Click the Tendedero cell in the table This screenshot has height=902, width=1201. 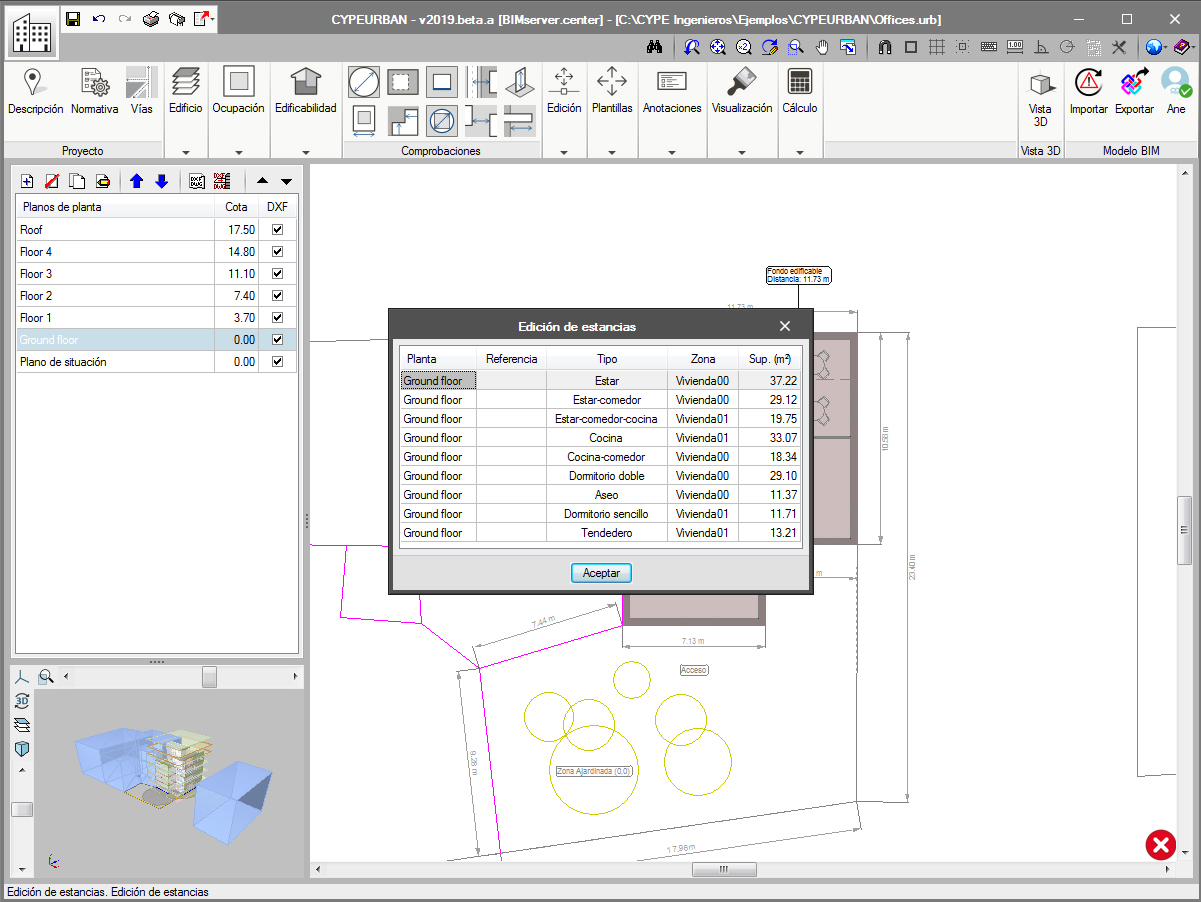click(607, 533)
